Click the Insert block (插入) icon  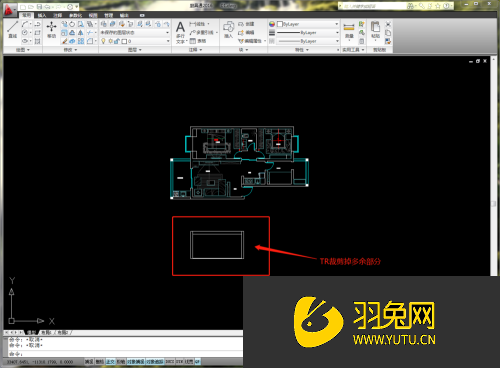point(228,29)
